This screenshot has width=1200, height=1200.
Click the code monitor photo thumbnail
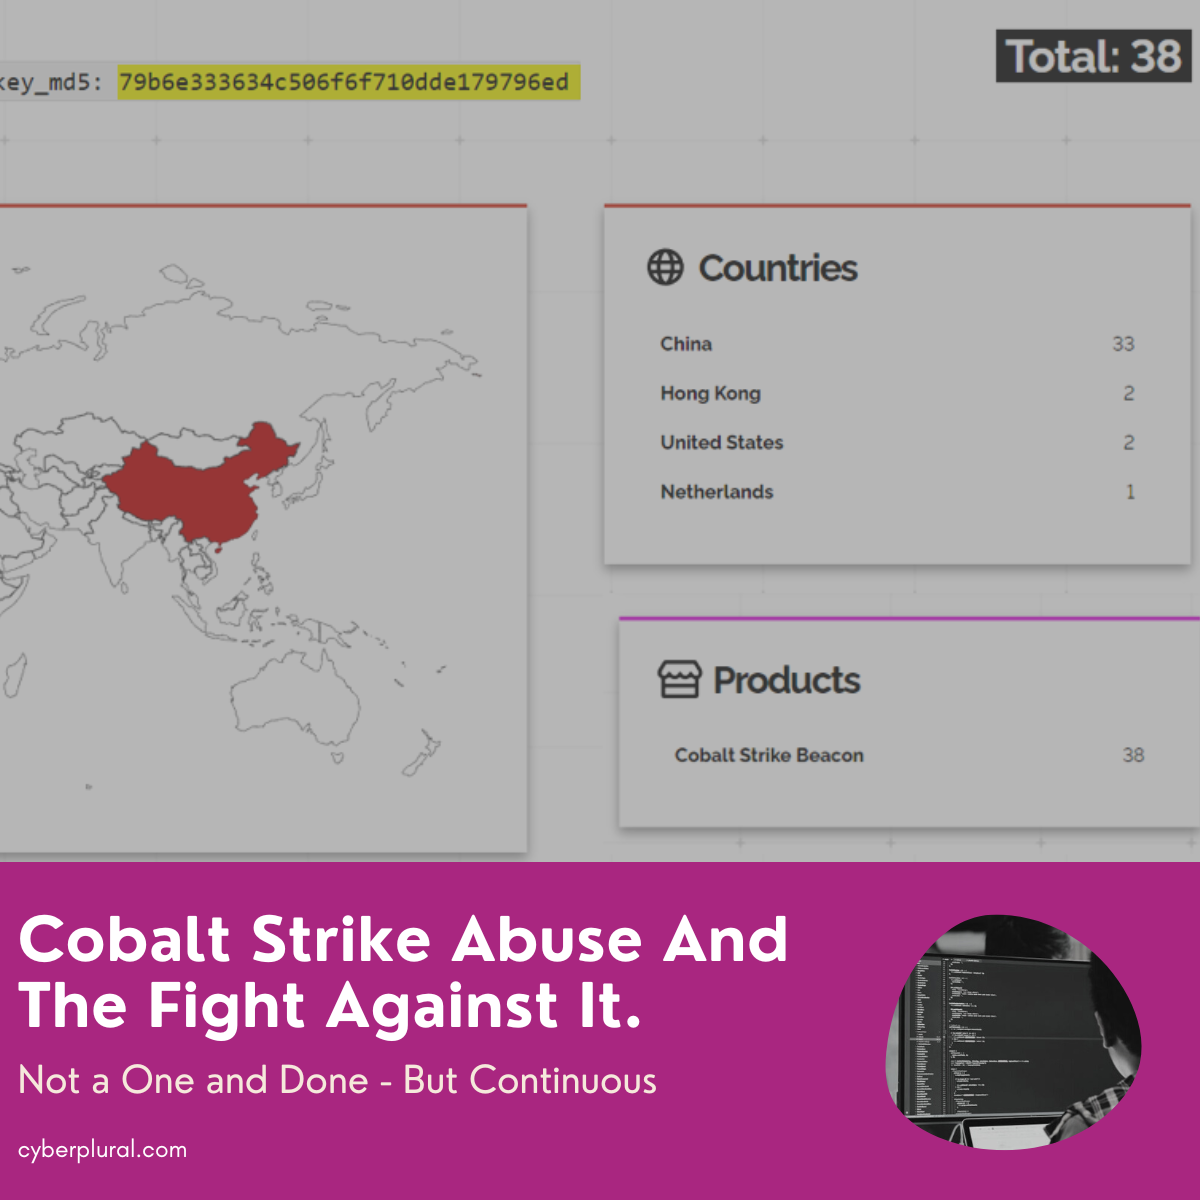point(1013,1033)
